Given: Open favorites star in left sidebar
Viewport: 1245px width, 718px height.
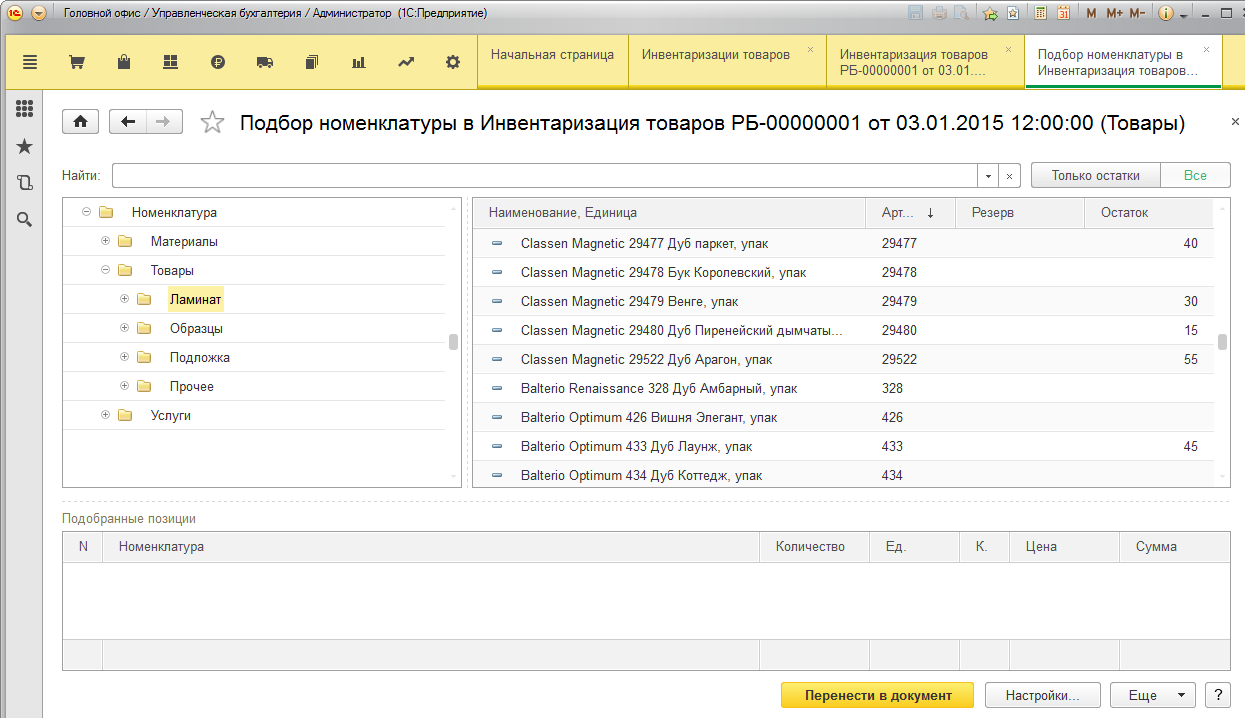Looking at the screenshot, I should [x=24, y=147].
